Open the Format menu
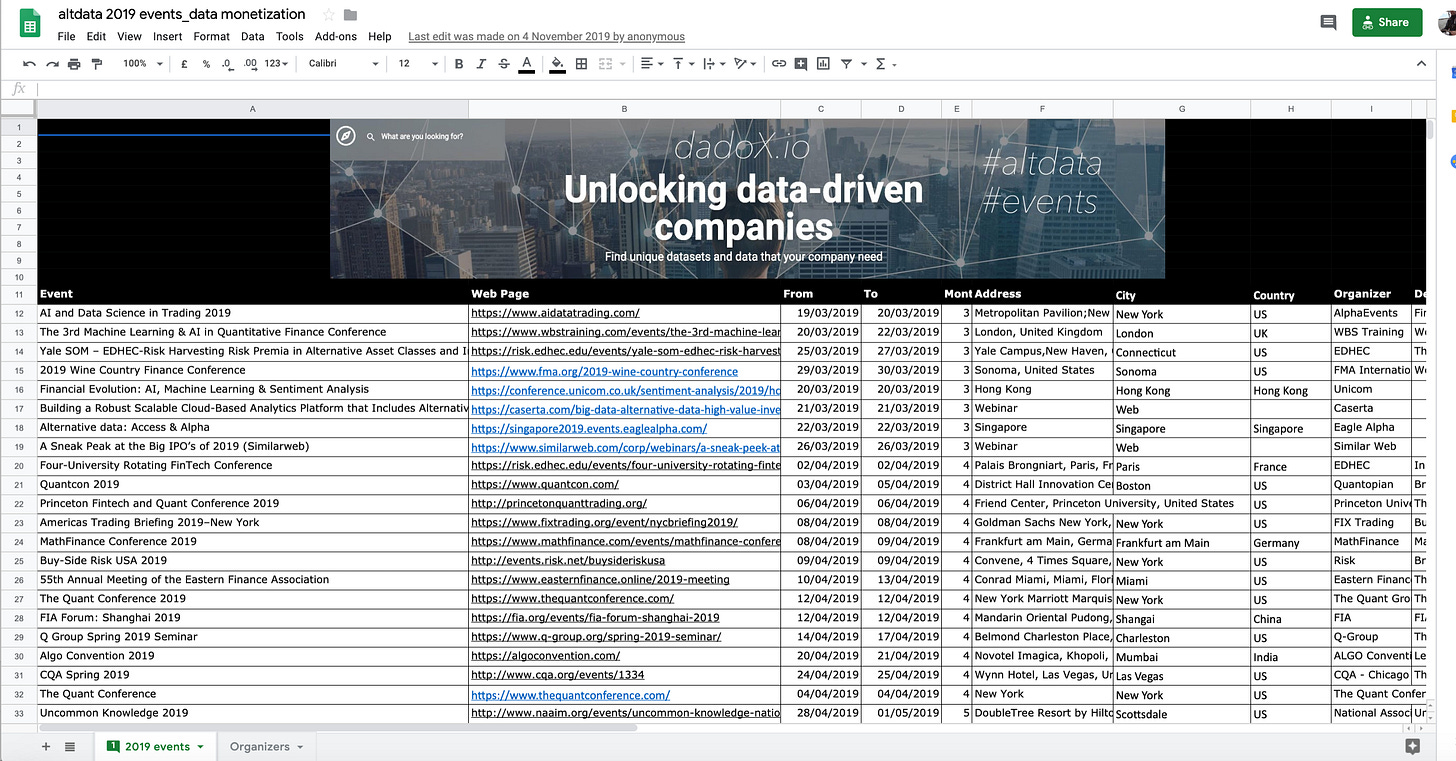This screenshot has width=1456, height=761. point(211,36)
